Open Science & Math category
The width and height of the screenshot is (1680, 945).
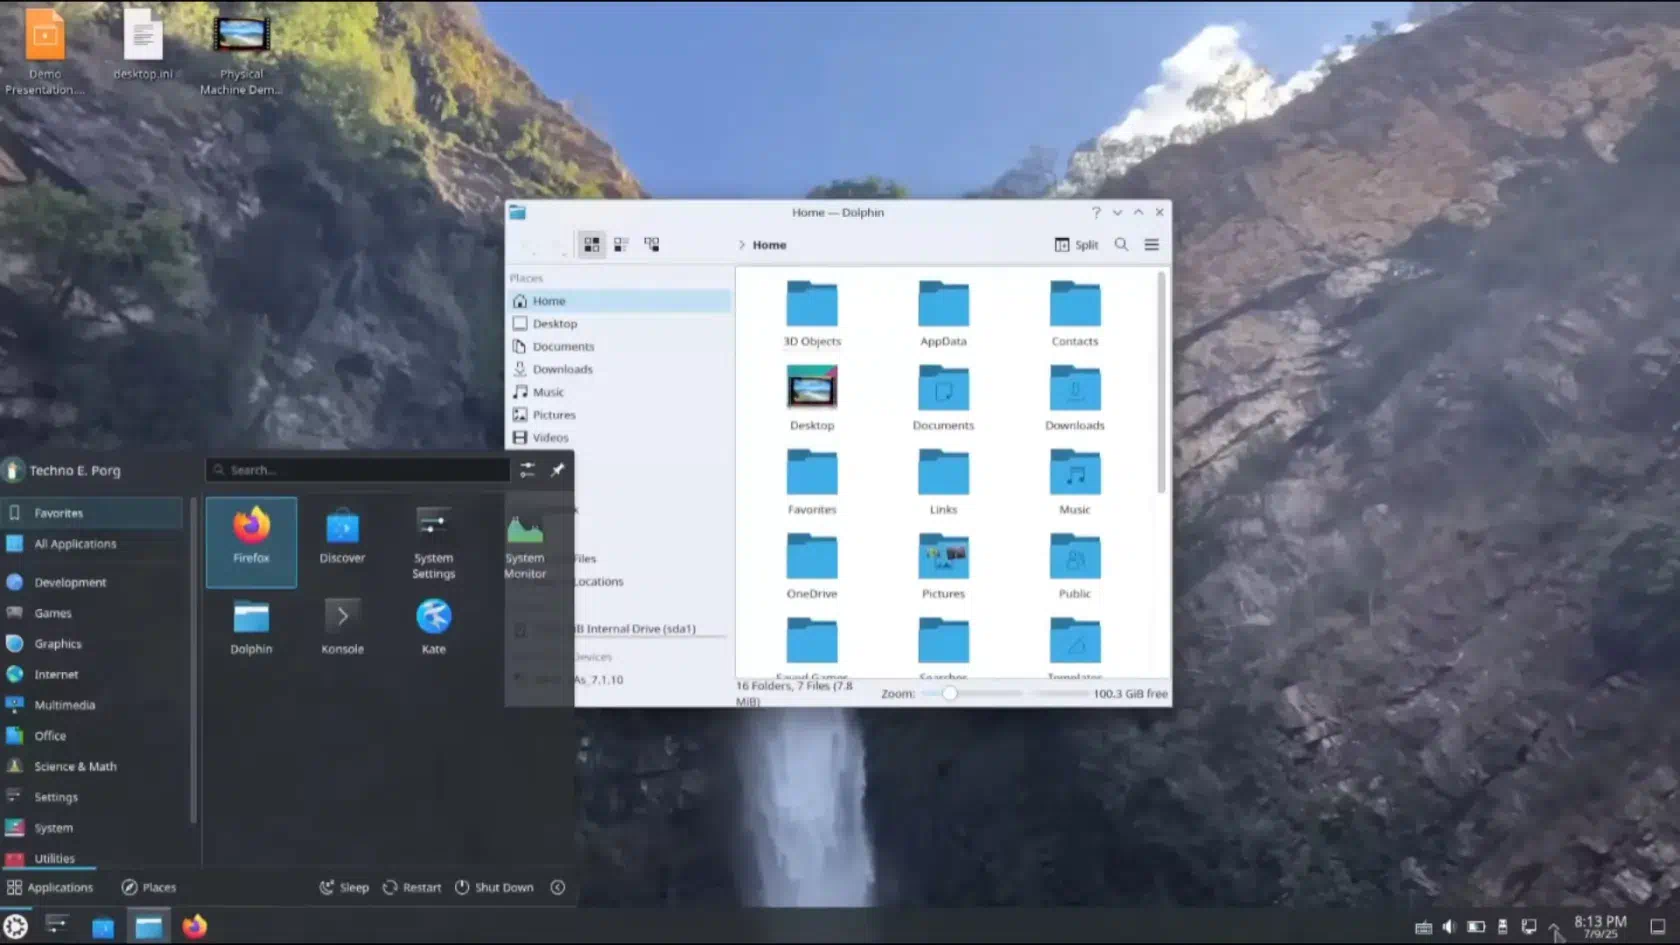(x=92, y=767)
